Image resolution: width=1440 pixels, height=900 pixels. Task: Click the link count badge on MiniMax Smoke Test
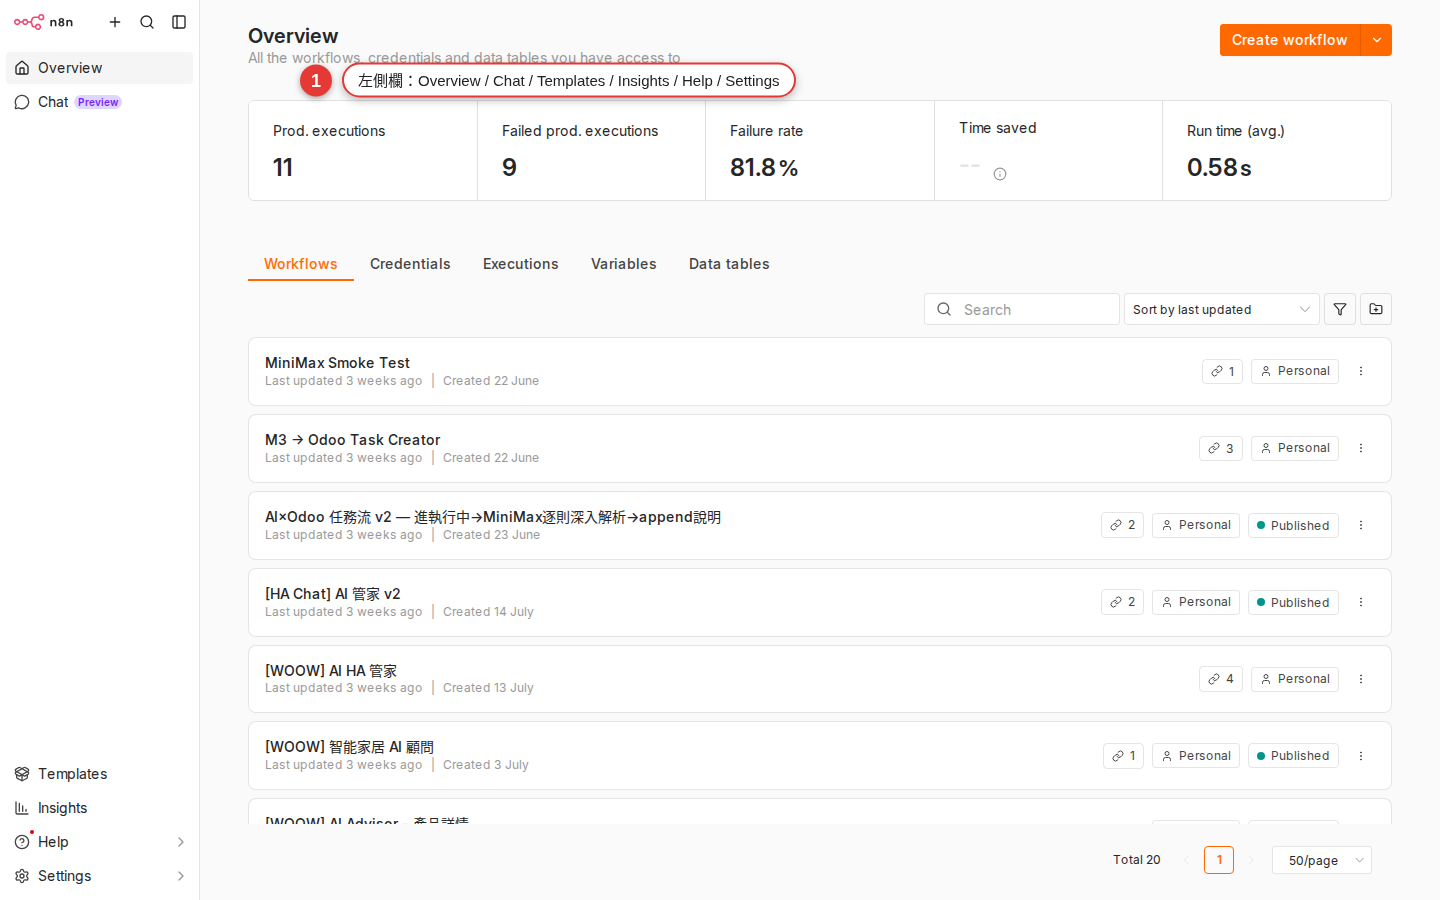tap(1222, 371)
